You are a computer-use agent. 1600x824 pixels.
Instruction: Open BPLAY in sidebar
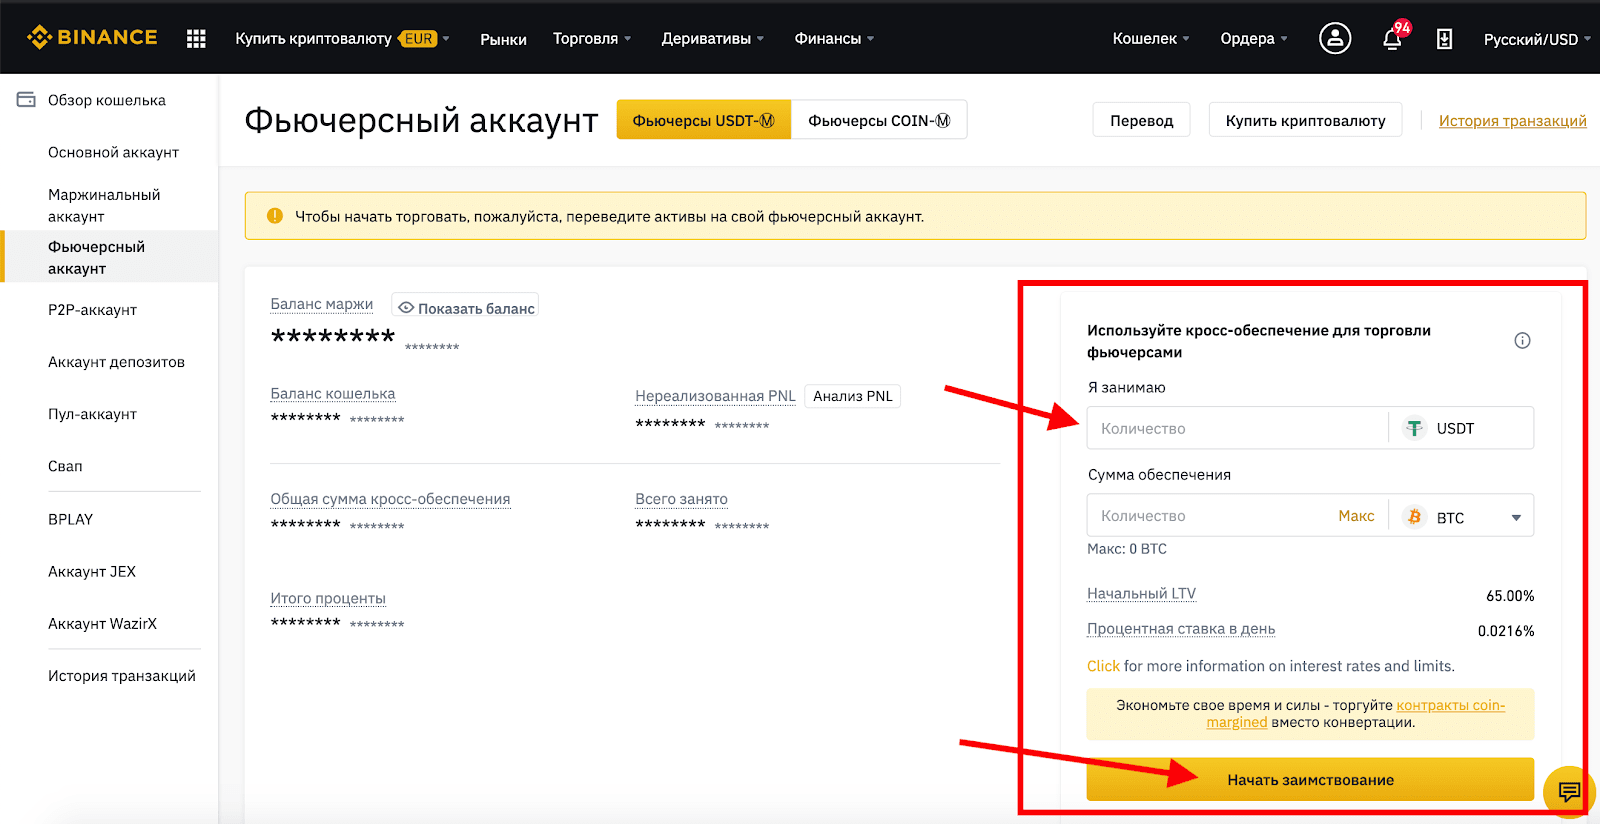[x=70, y=519]
